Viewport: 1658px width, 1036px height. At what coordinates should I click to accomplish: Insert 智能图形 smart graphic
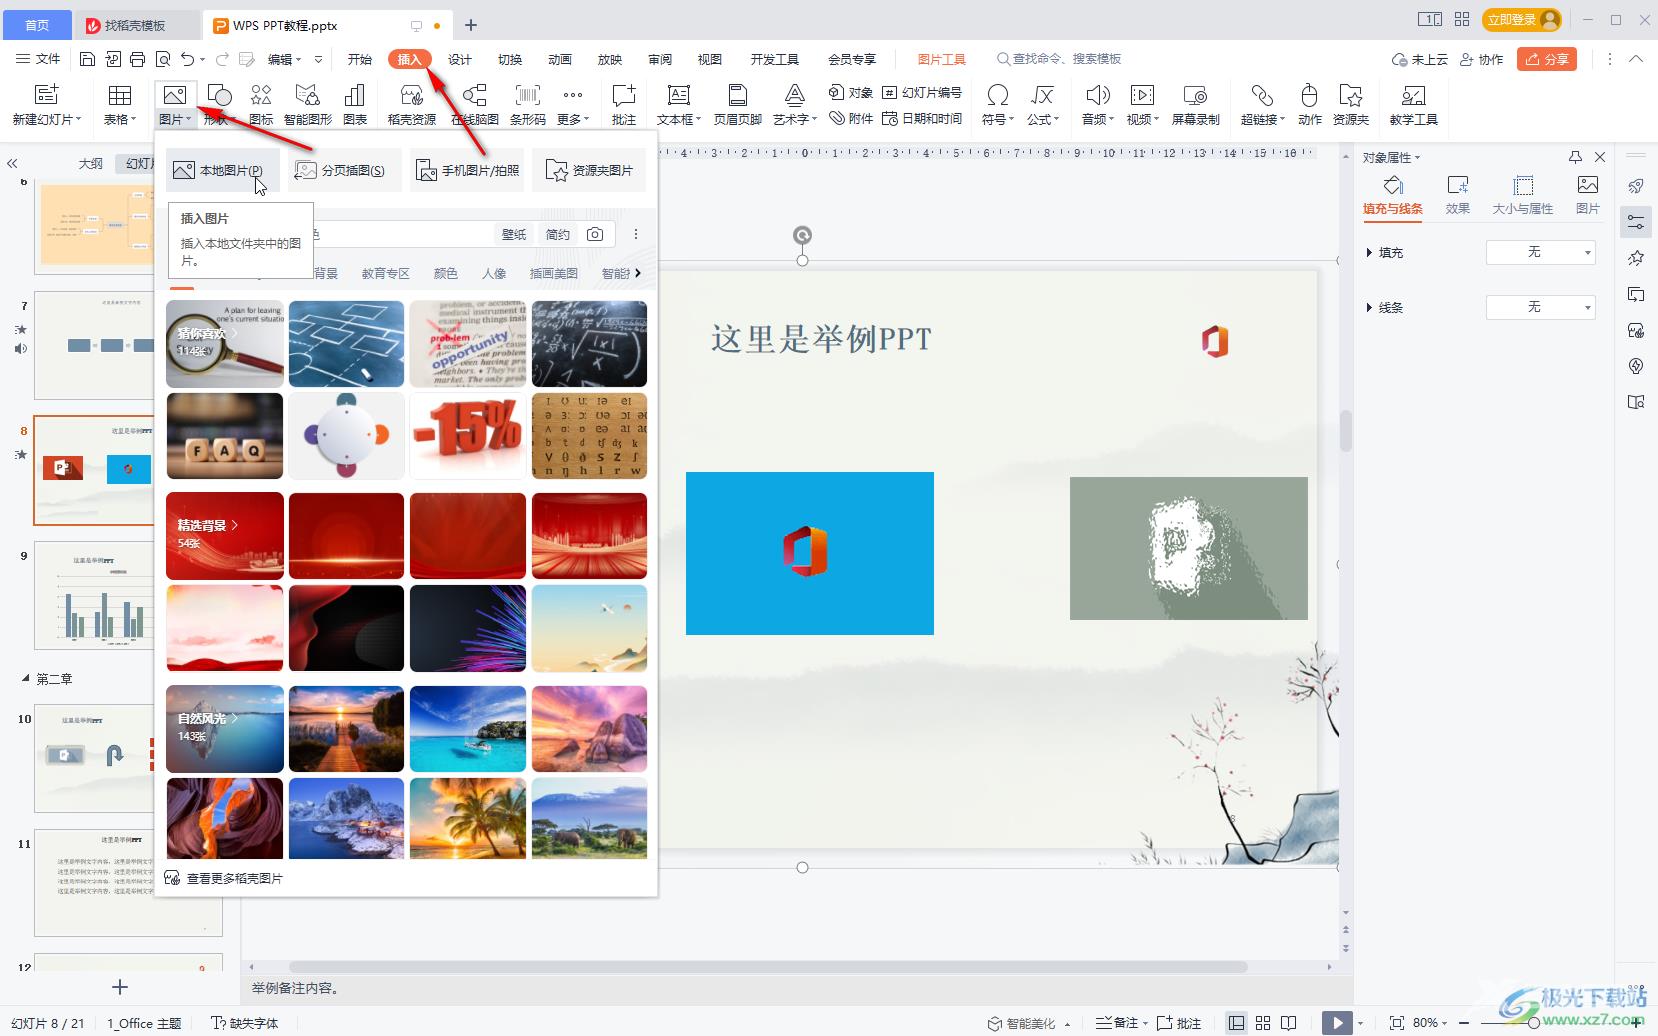307,104
